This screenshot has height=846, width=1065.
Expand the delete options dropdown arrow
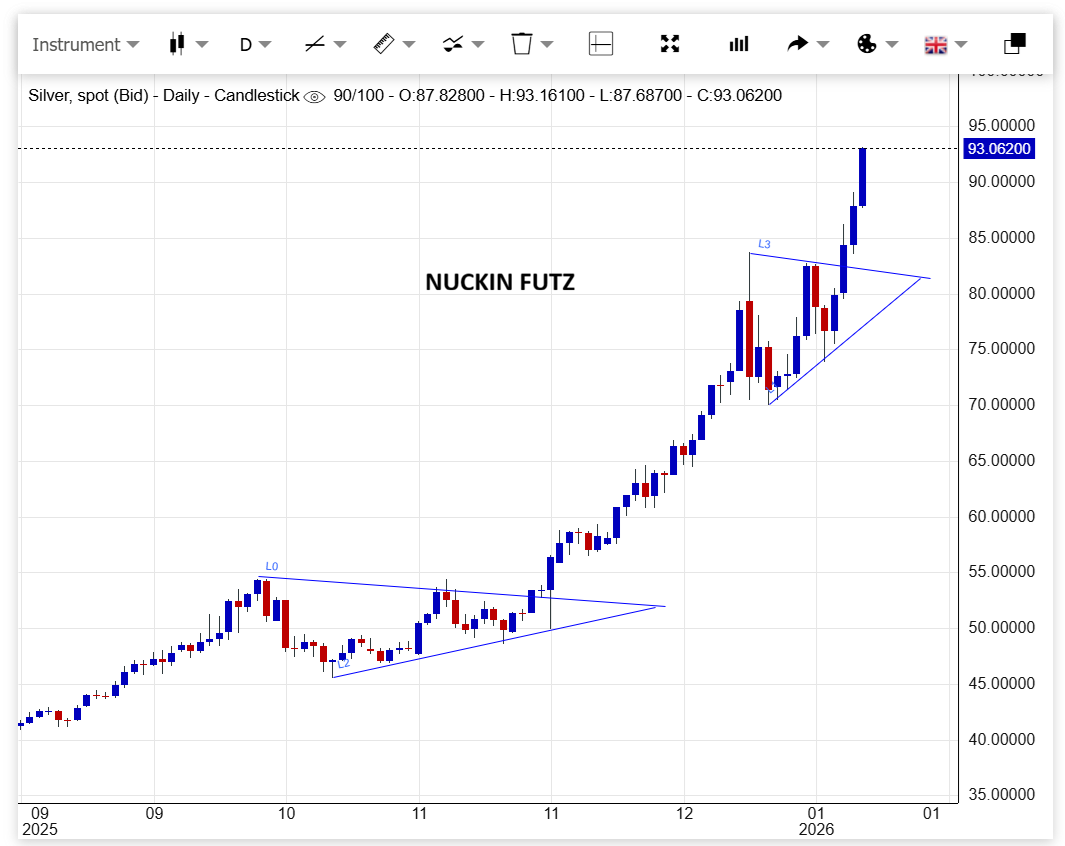pyautogui.click(x=548, y=44)
